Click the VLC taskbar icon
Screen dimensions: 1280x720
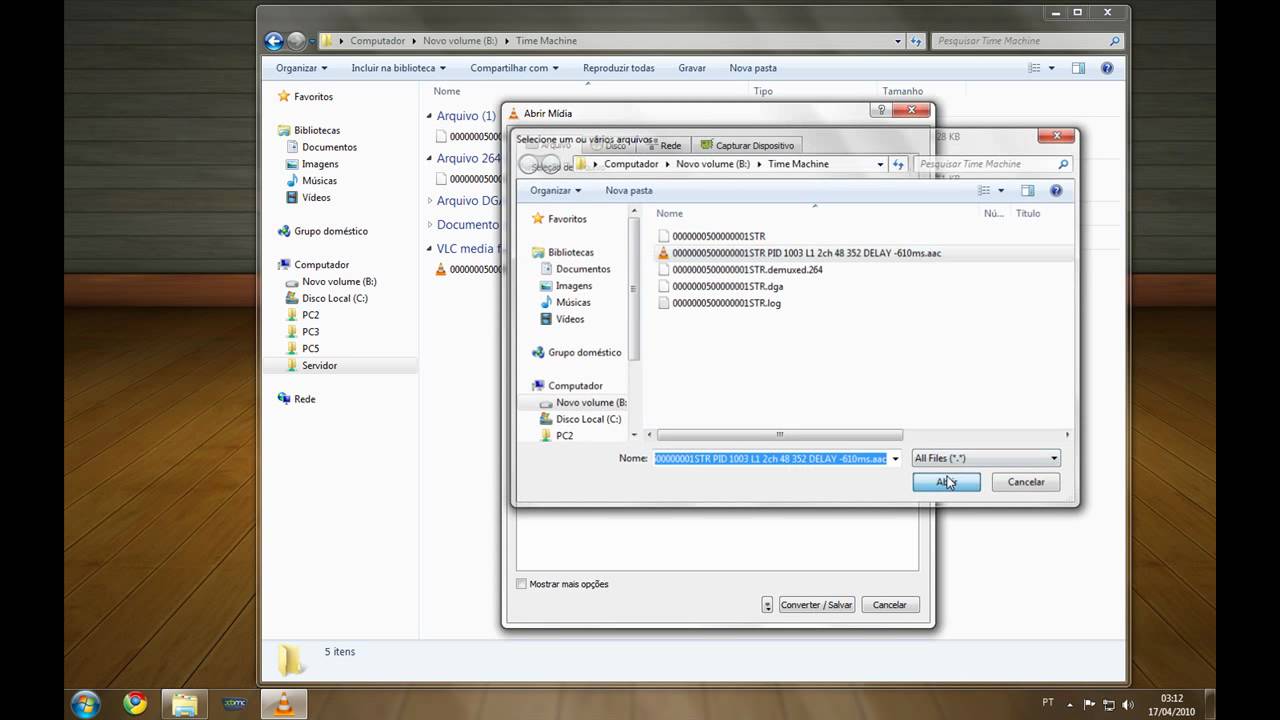click(x=284, y=704)
